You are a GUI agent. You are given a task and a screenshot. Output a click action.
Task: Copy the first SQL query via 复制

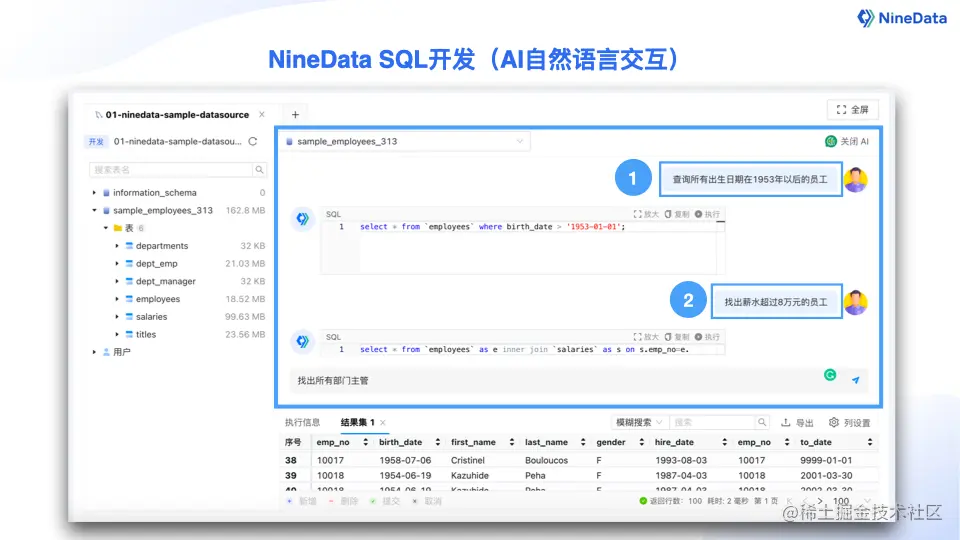(677, 214)
